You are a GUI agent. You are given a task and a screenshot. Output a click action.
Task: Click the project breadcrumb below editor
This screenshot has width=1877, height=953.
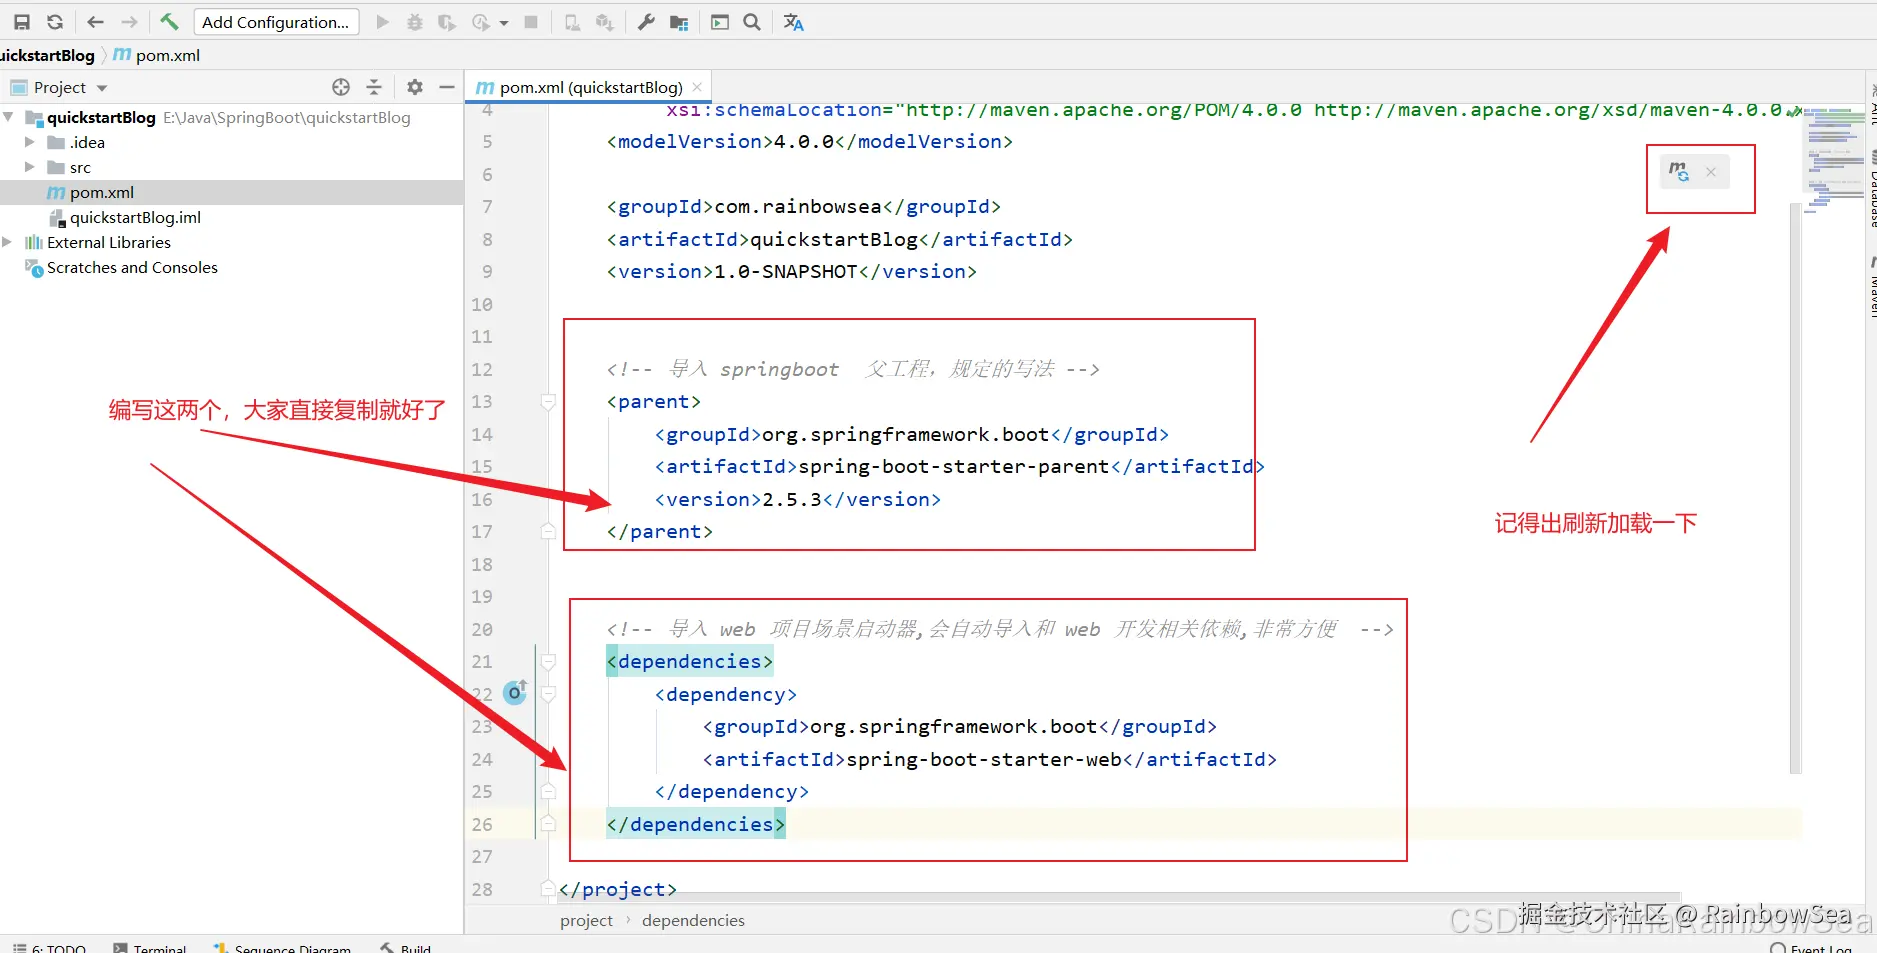pos(586,920)
